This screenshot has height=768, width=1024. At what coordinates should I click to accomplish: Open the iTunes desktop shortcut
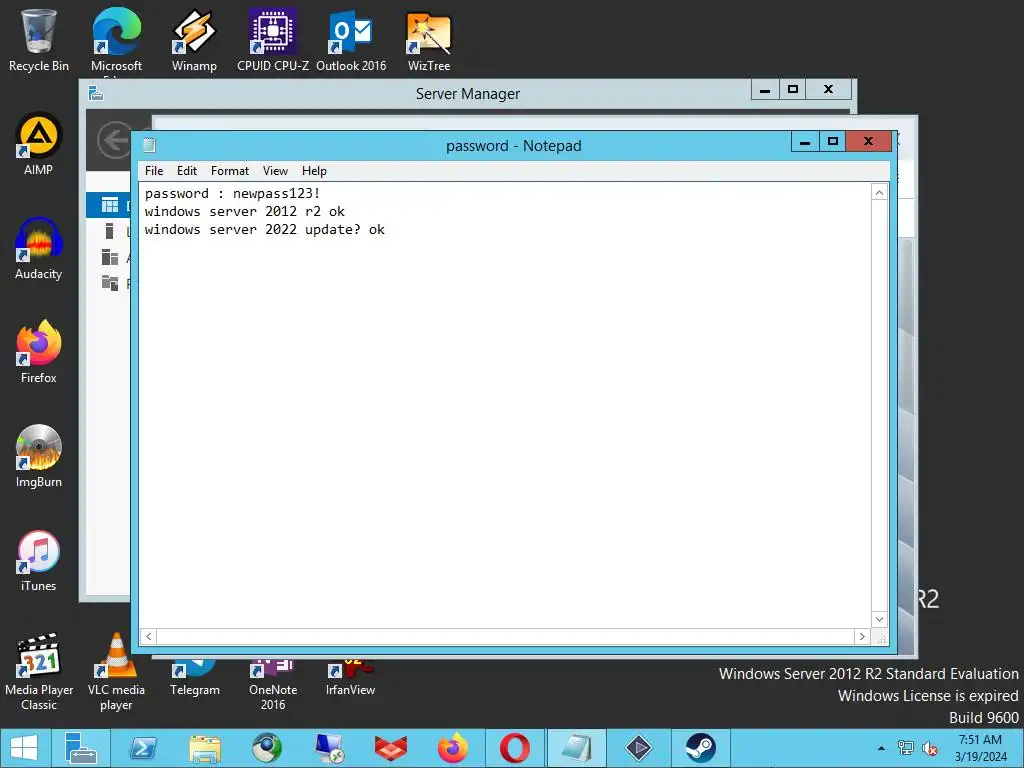tap(39, 560)
